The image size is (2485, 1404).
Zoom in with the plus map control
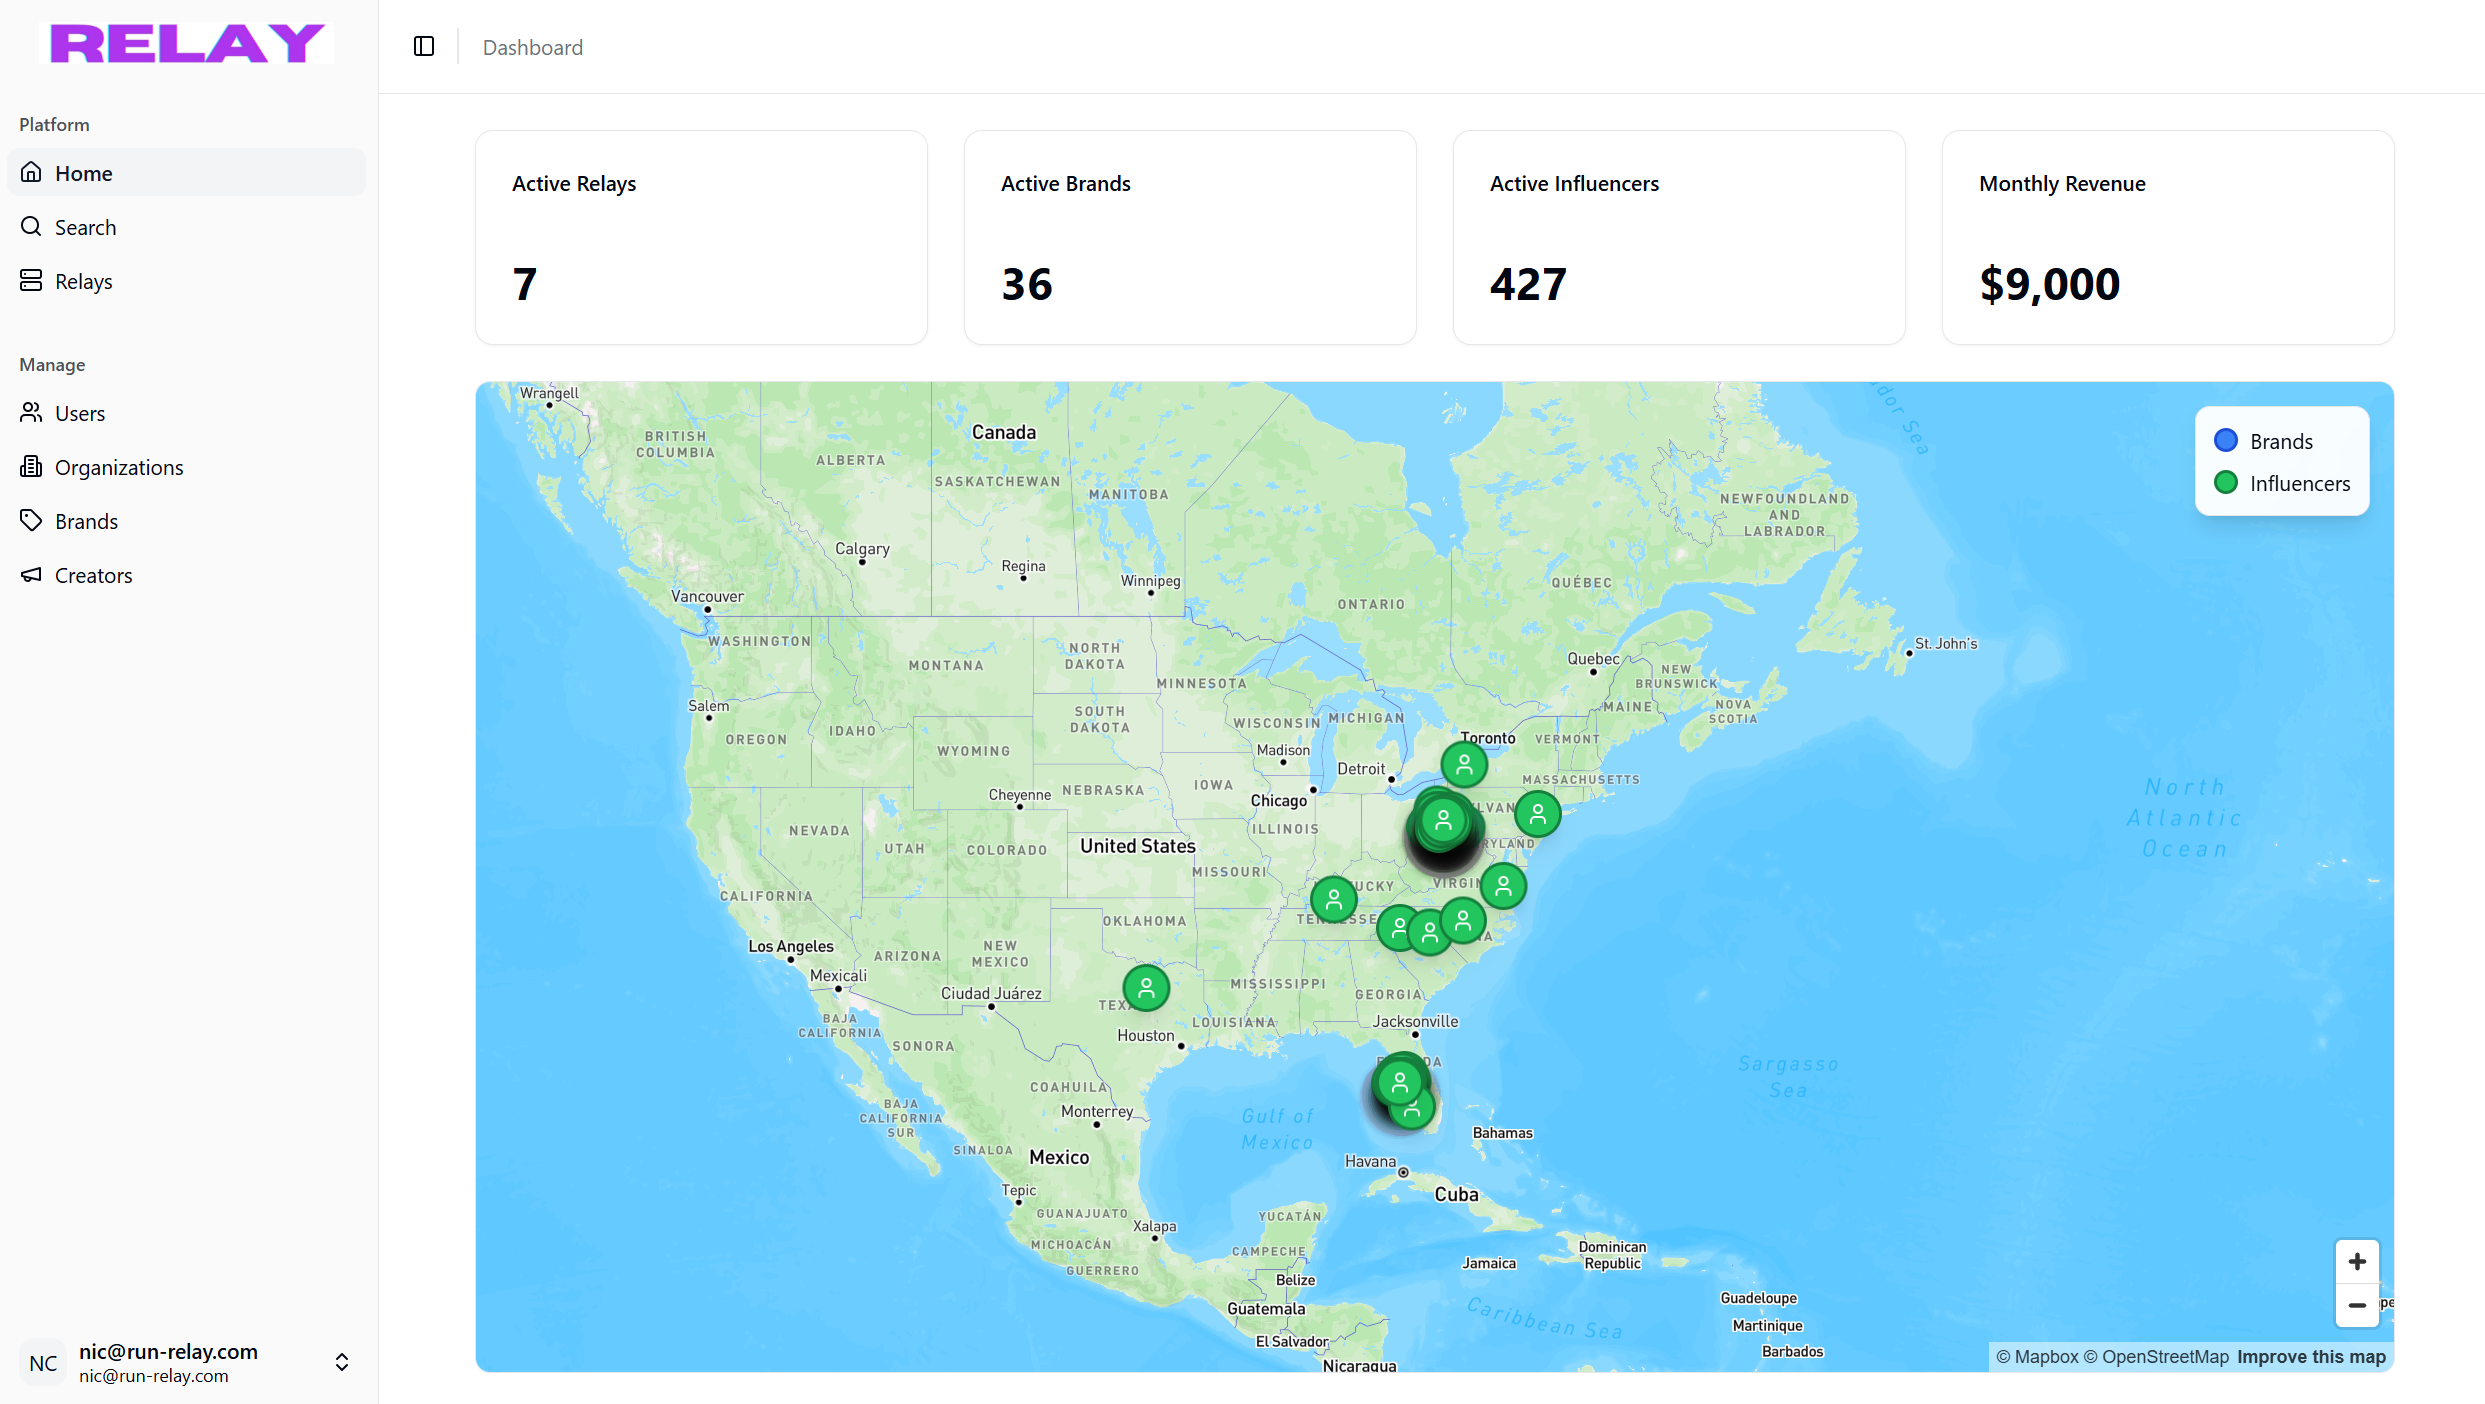[2357, 1260]
